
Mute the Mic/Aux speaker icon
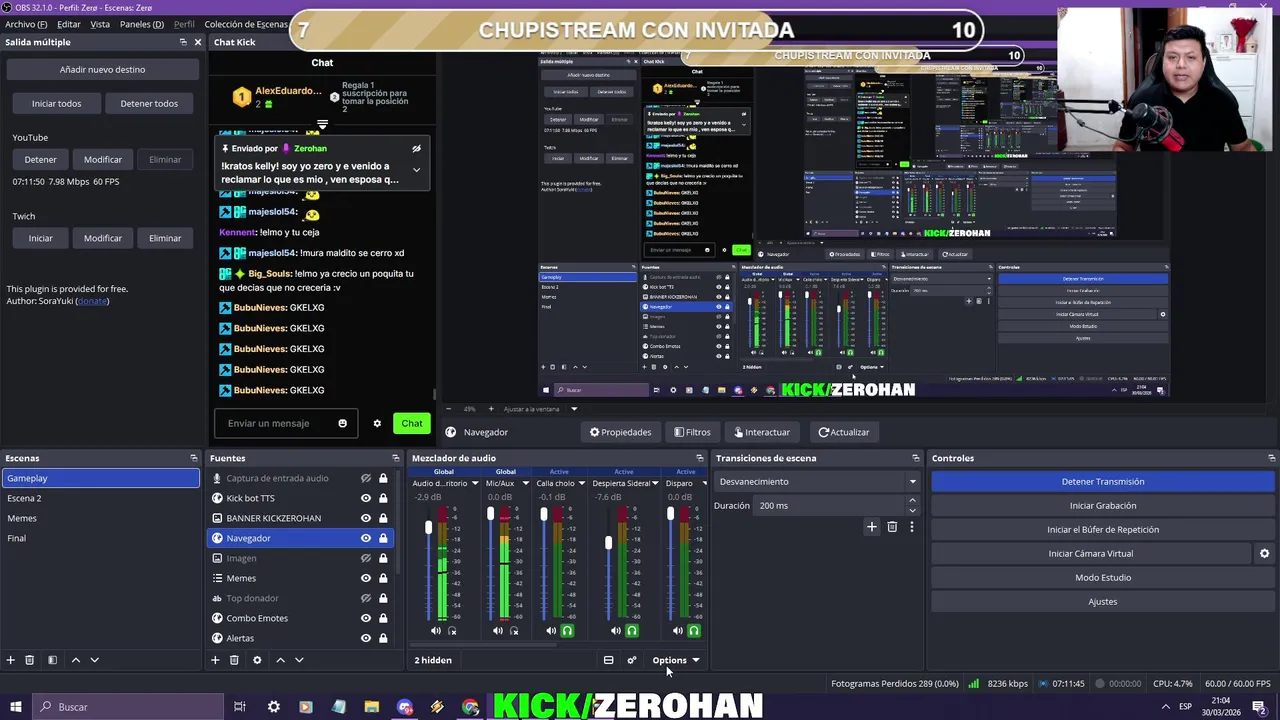pyautogui.click(x=498, y=631)
